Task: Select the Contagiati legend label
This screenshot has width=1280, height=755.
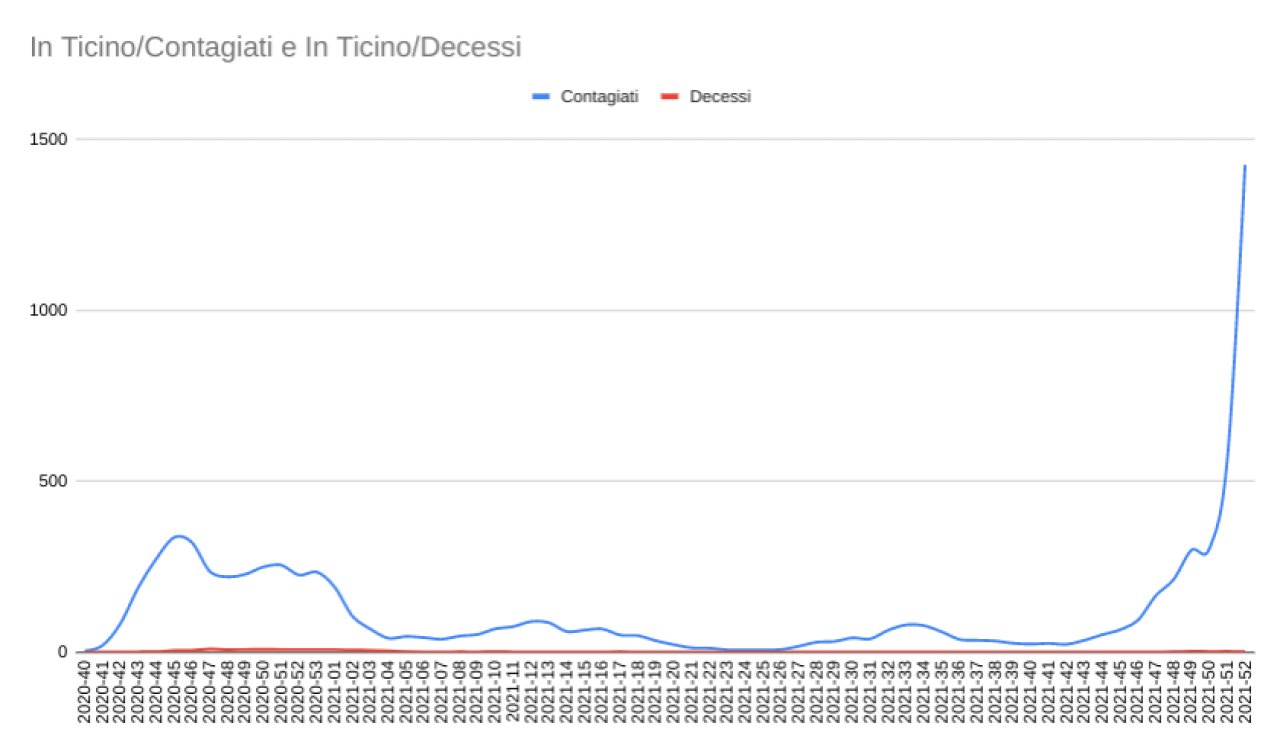Action: pos(599,97)
